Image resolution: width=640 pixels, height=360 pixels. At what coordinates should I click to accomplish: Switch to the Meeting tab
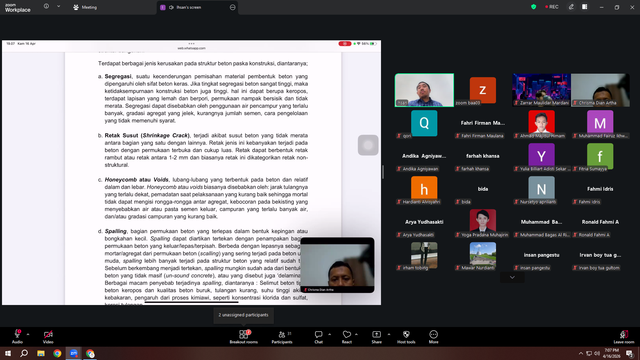(x=85, y=7)
